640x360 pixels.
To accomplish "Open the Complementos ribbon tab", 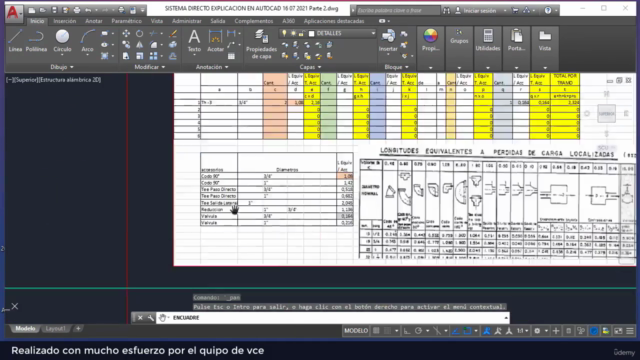I will tap(253, 21).
